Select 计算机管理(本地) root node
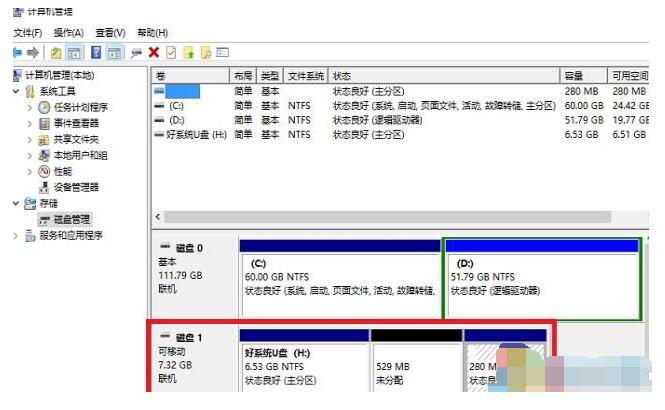The height and width of the screenshot is (410, 665). [60, 75]
